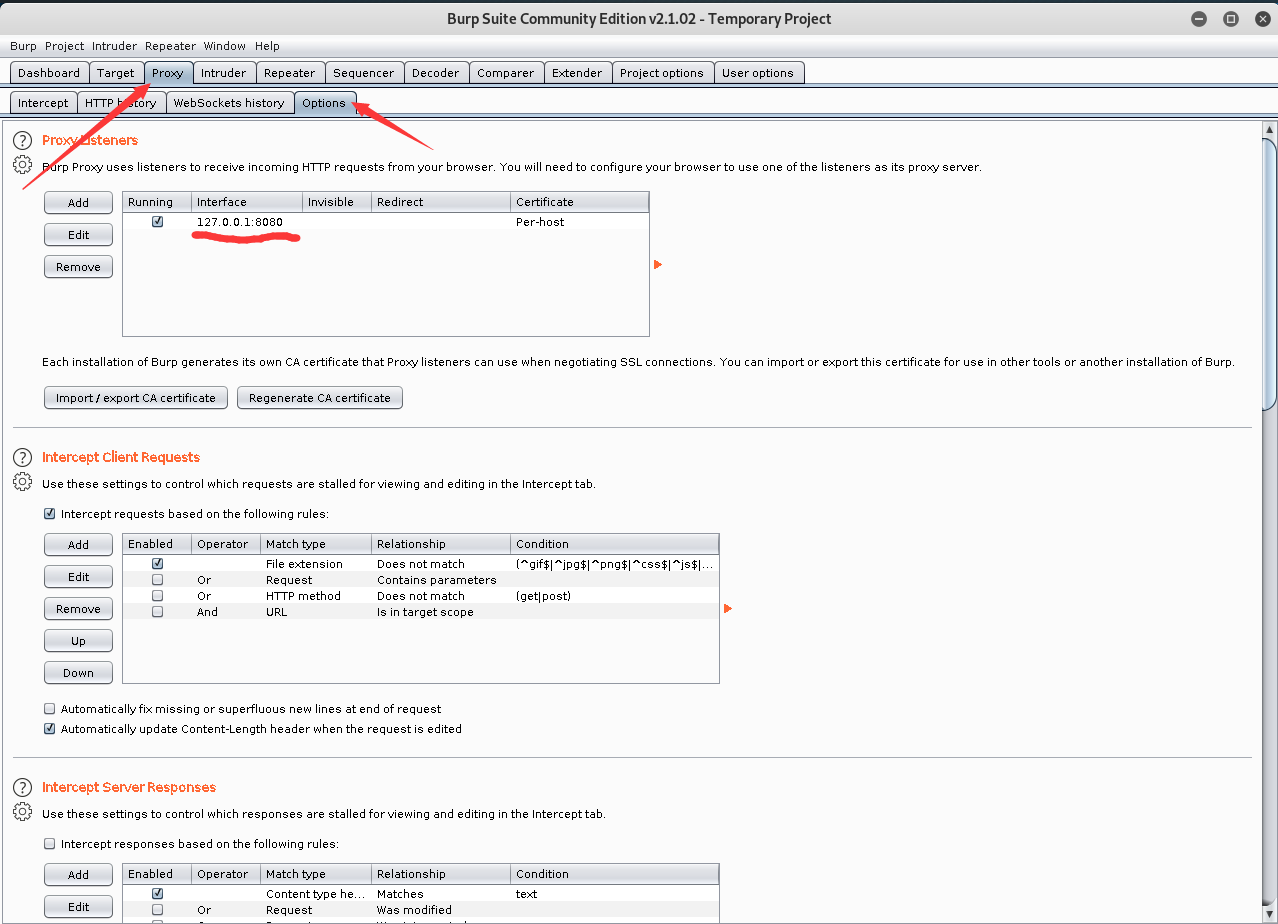Click Import / export CA certificate
This screenshot has height=924, width=1278.
[x=136, y=398]
